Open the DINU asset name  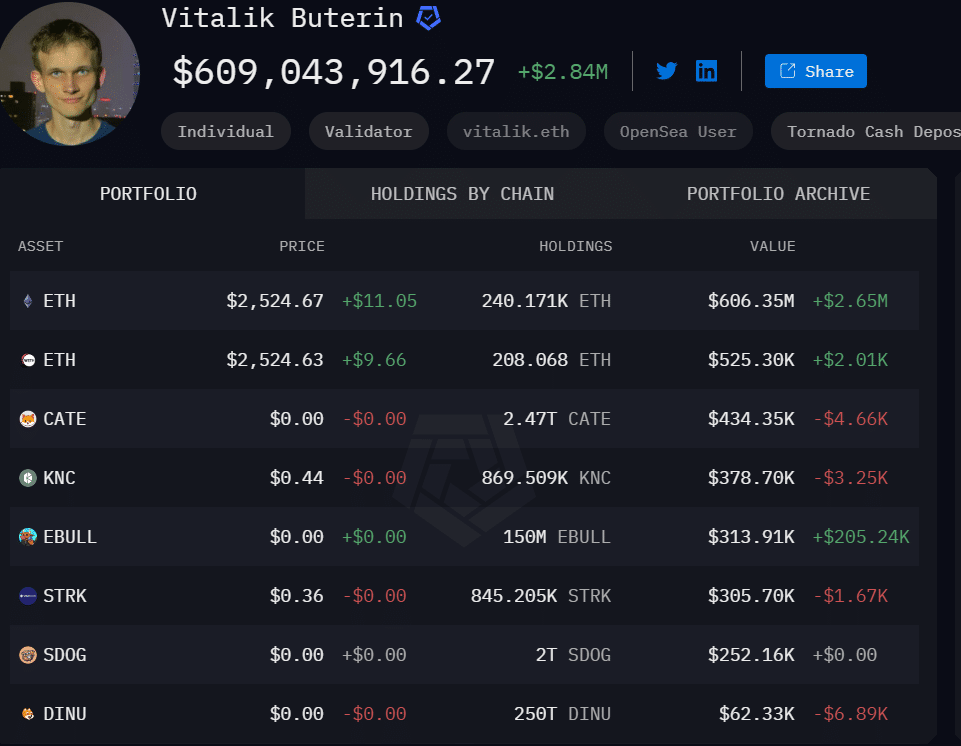click(x=64, y=714)
